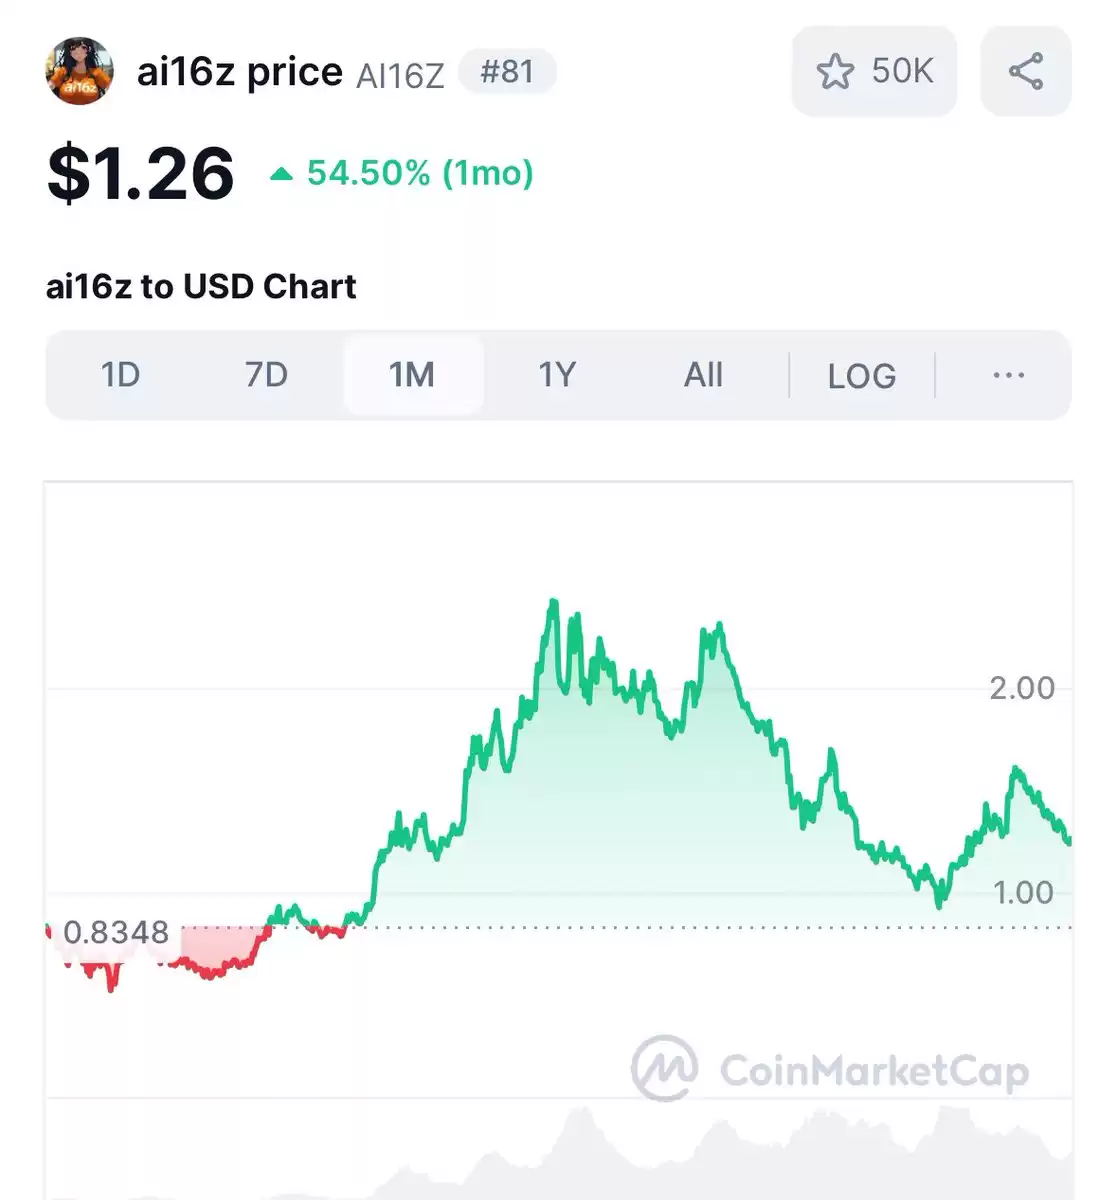
Task: Select the 1M chart range
Action: 412,375
